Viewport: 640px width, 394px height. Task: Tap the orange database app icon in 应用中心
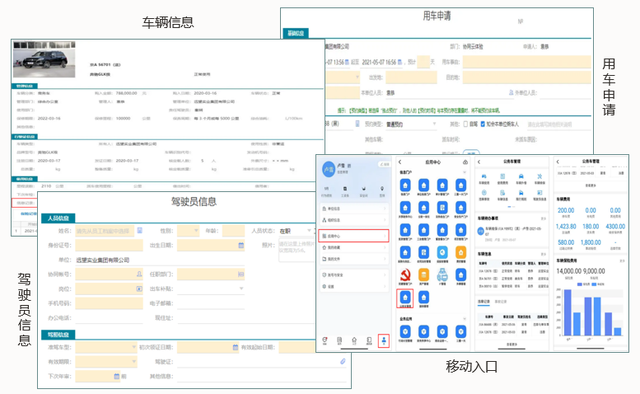(424, 275)
